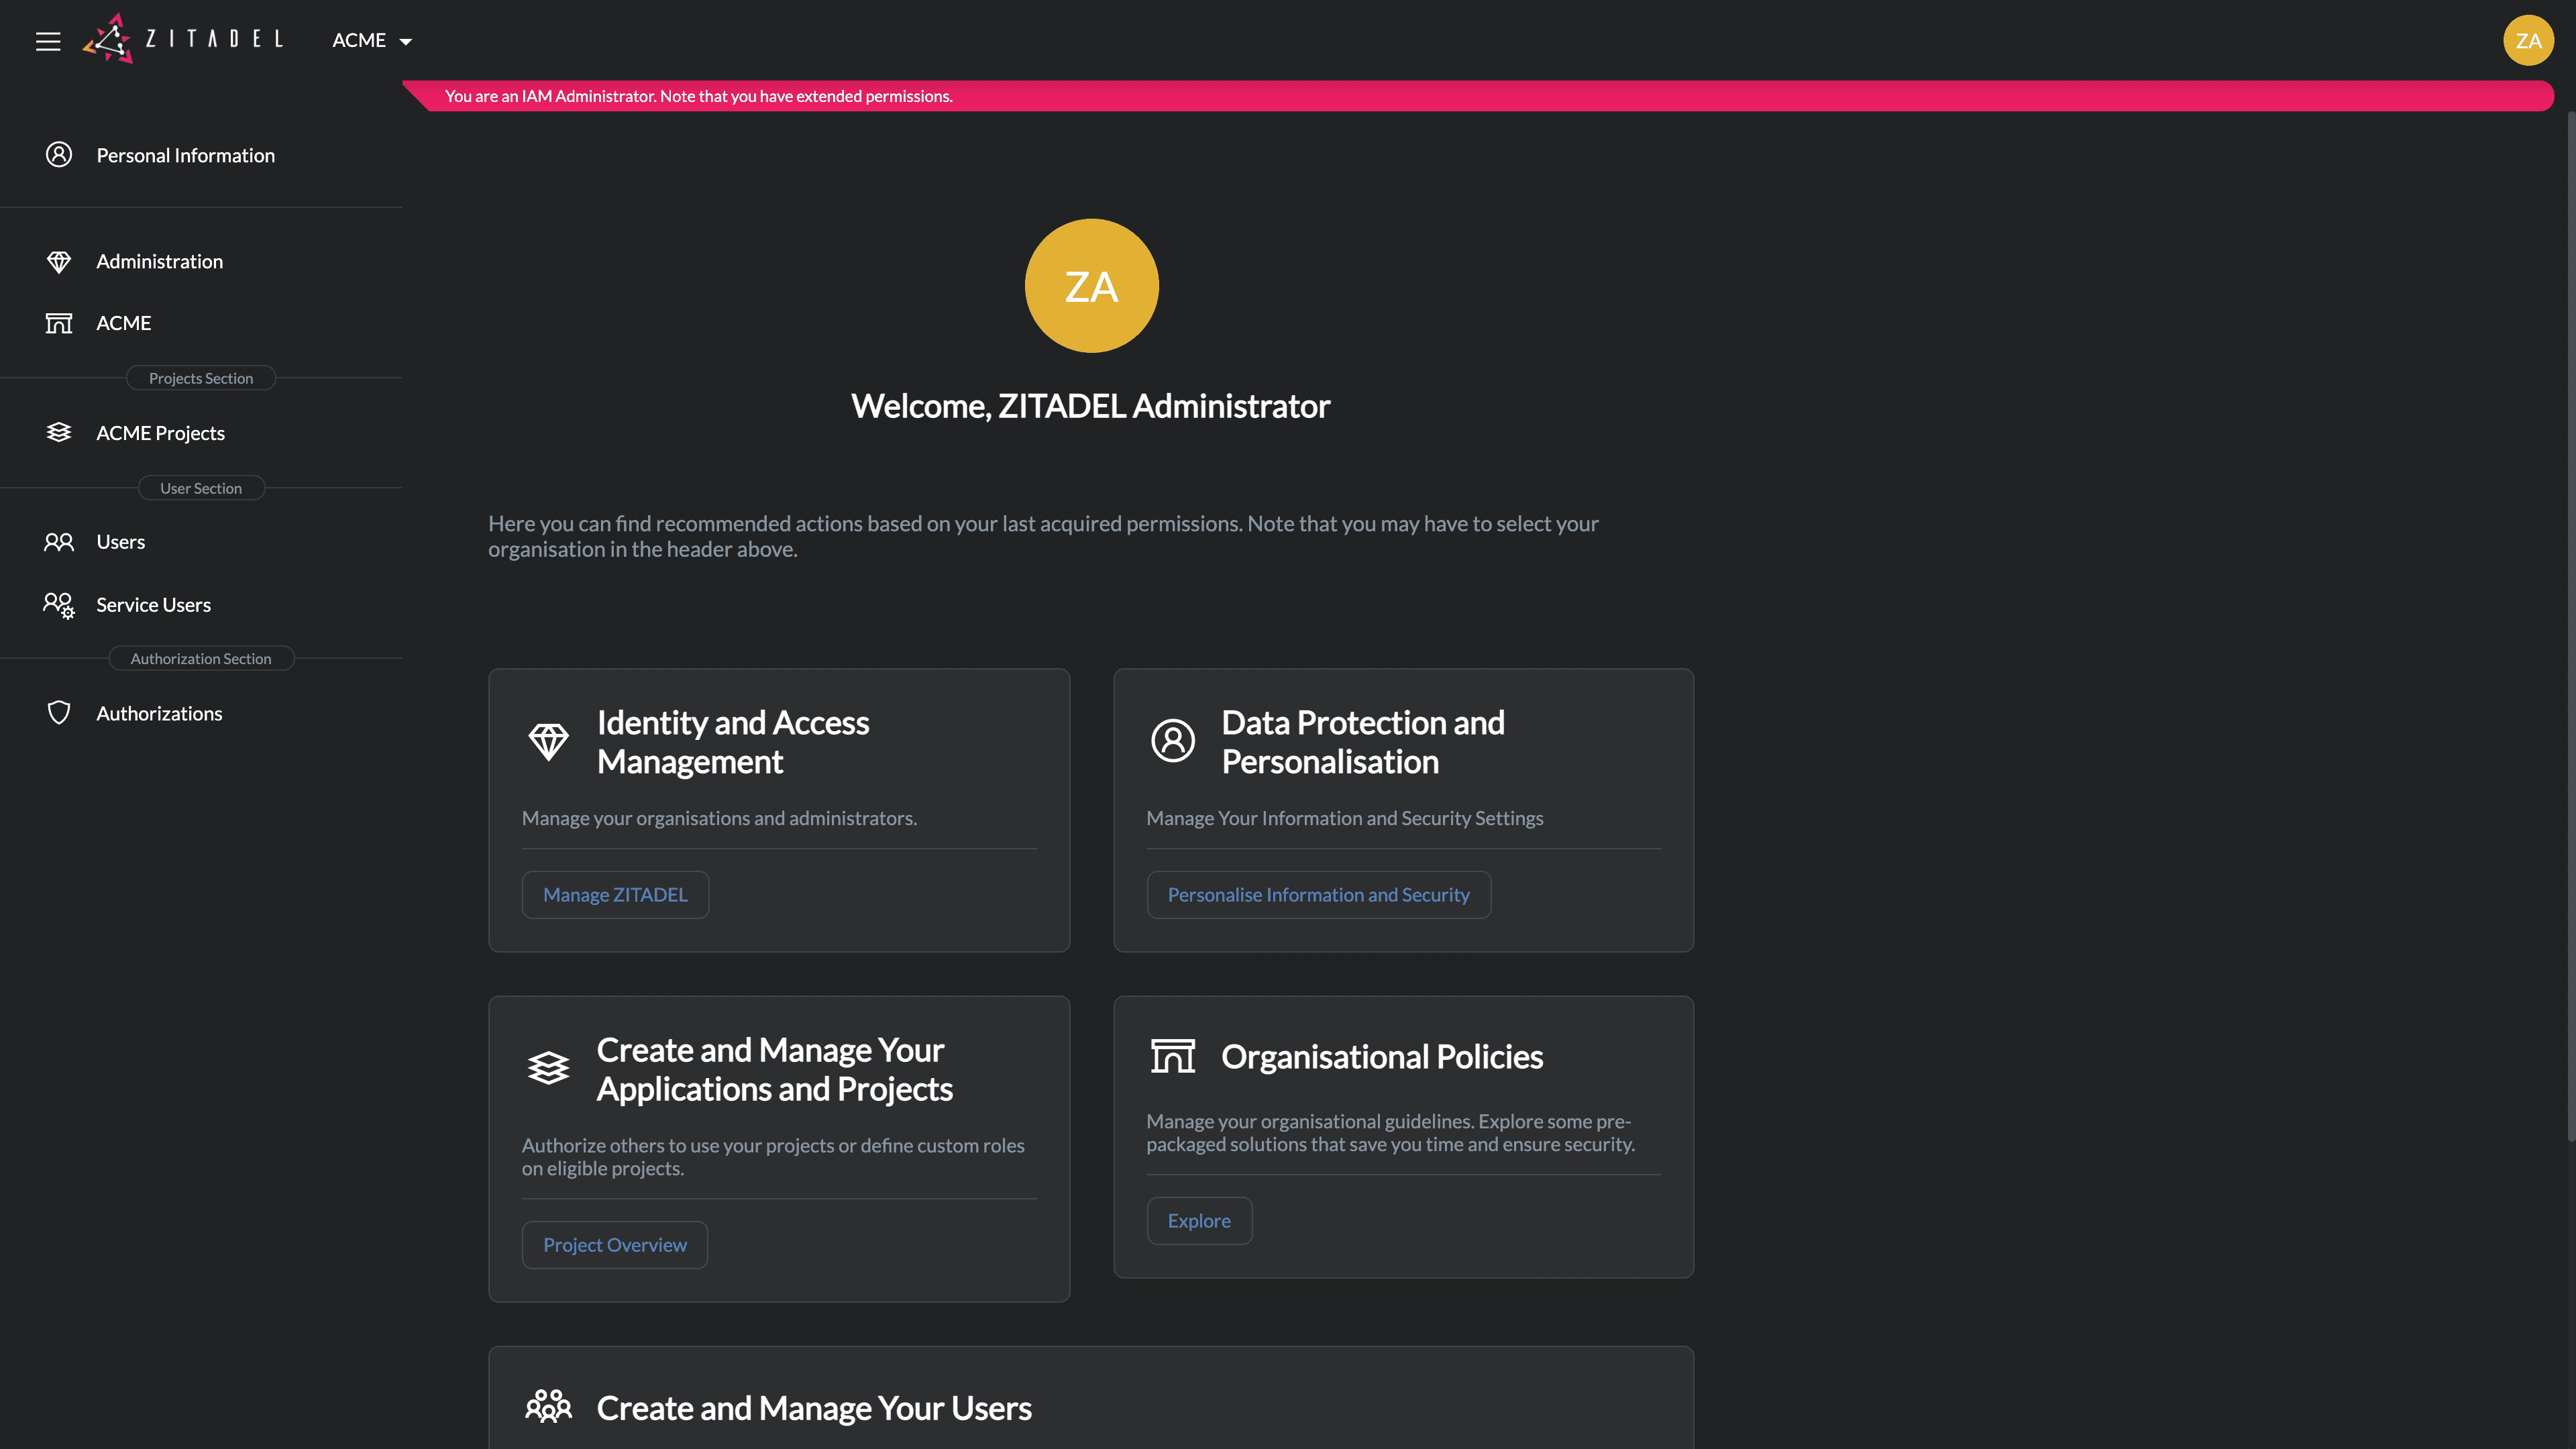This screenshot has height=1449, width=2576.
Task: Click Personalise Information and Security button
Action: pyautogui.click(x=1318, y=895)
